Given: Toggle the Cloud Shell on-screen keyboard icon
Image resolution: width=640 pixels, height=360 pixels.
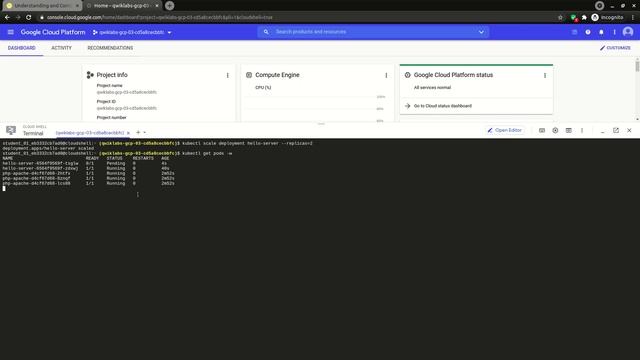Looking at the screenshot, I should [x=542, y=130].
